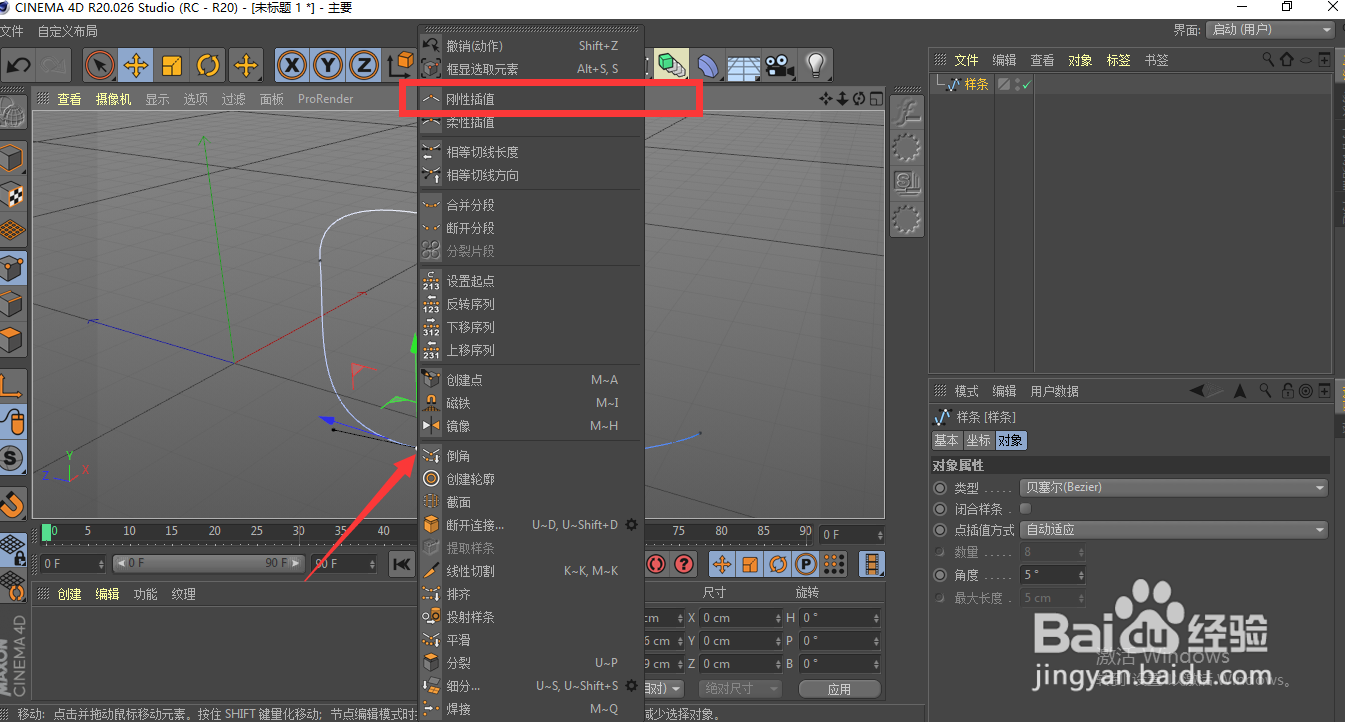
Task: Open options gear for the Disconnect command
Action: (631, 525)
